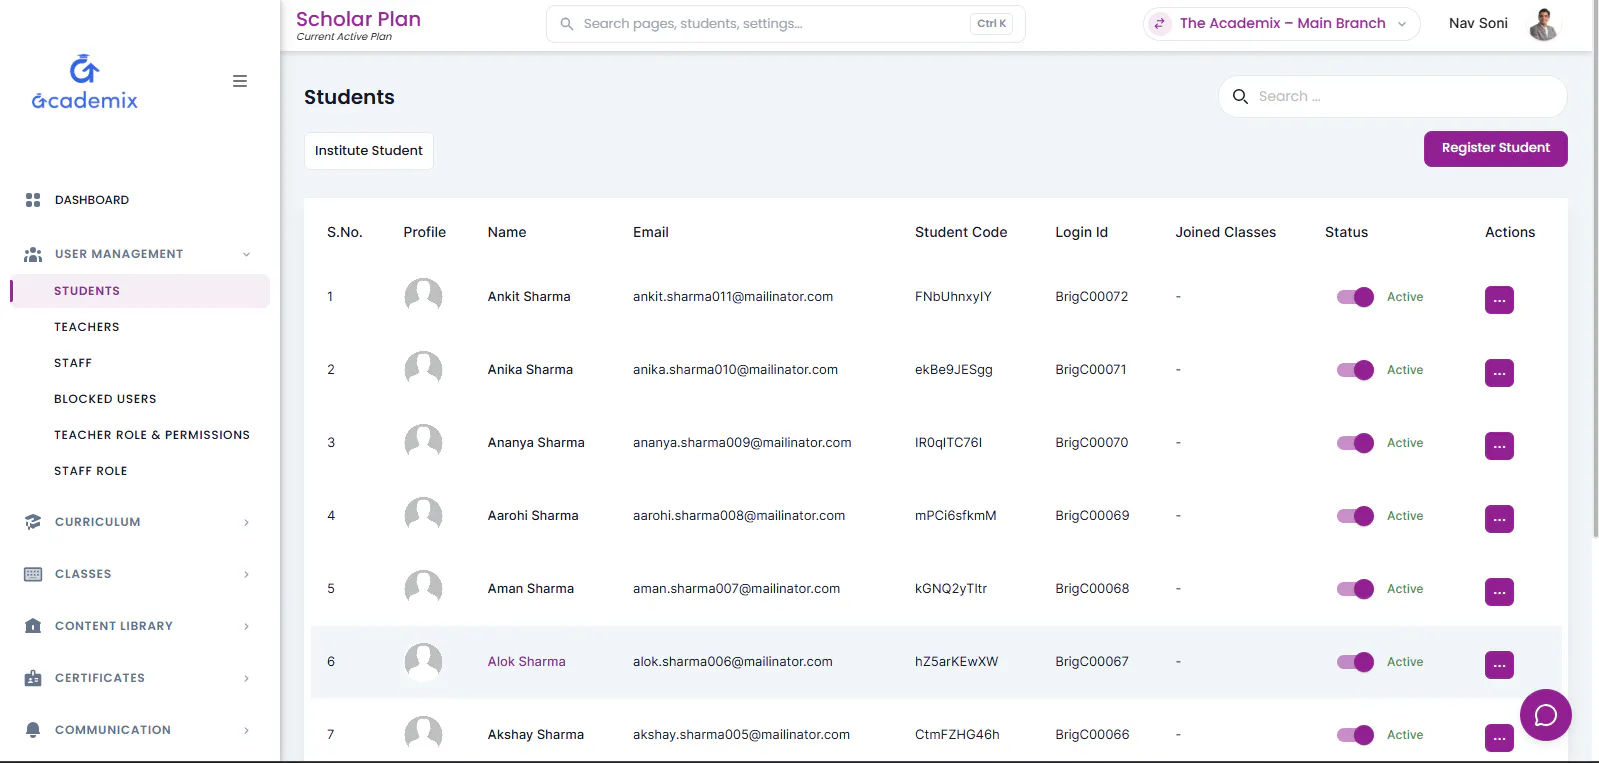The image size is (1599, 763).
Task: Toggle Ankit Sharma's active status
Action: (1356, 297)
